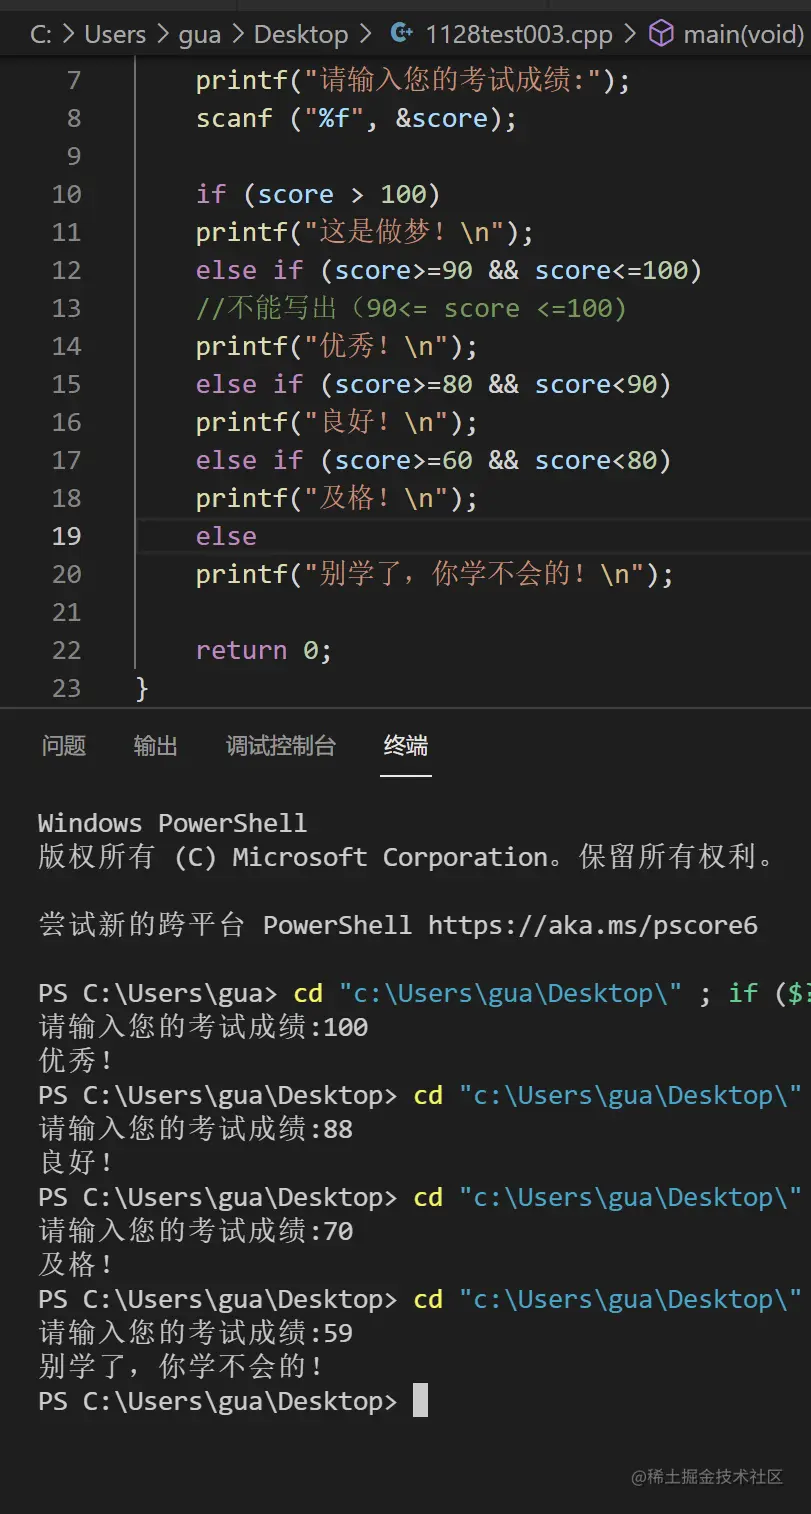Click the terminal output 良好！
The height and width of the screenshot is (1514, 811).
point(76,1163)
